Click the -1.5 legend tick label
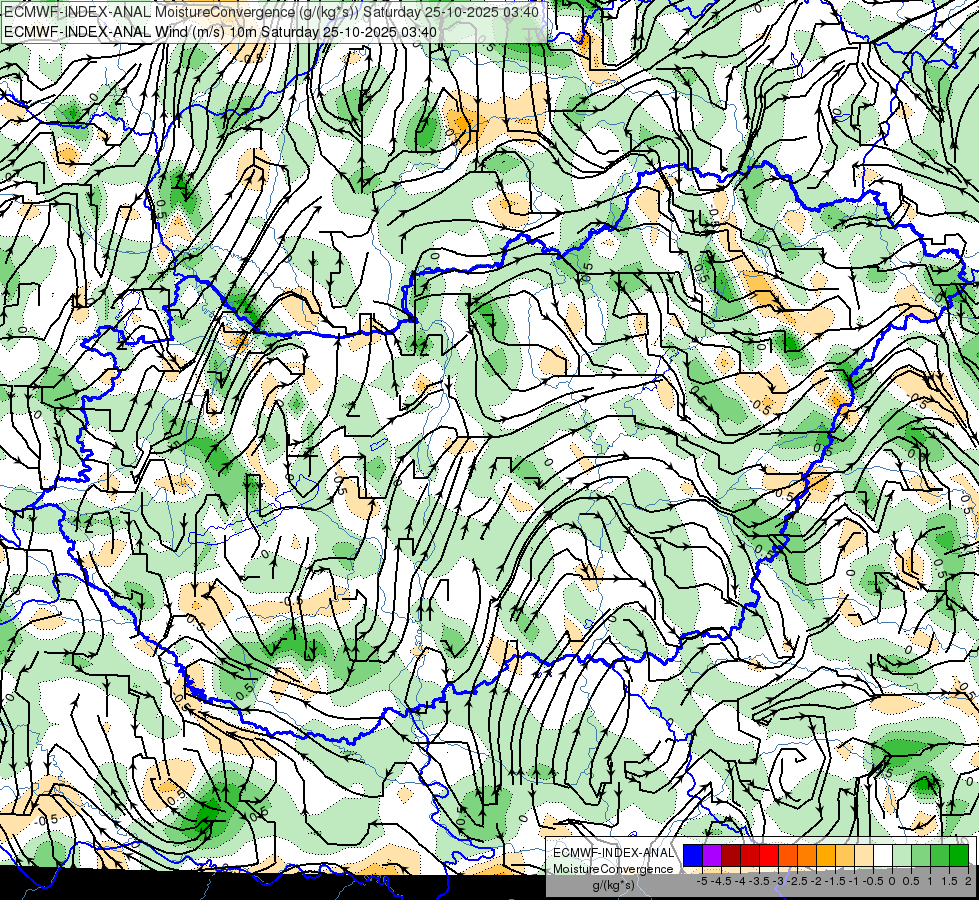Screen dimensions: 979x900 [x=835, y=881]
